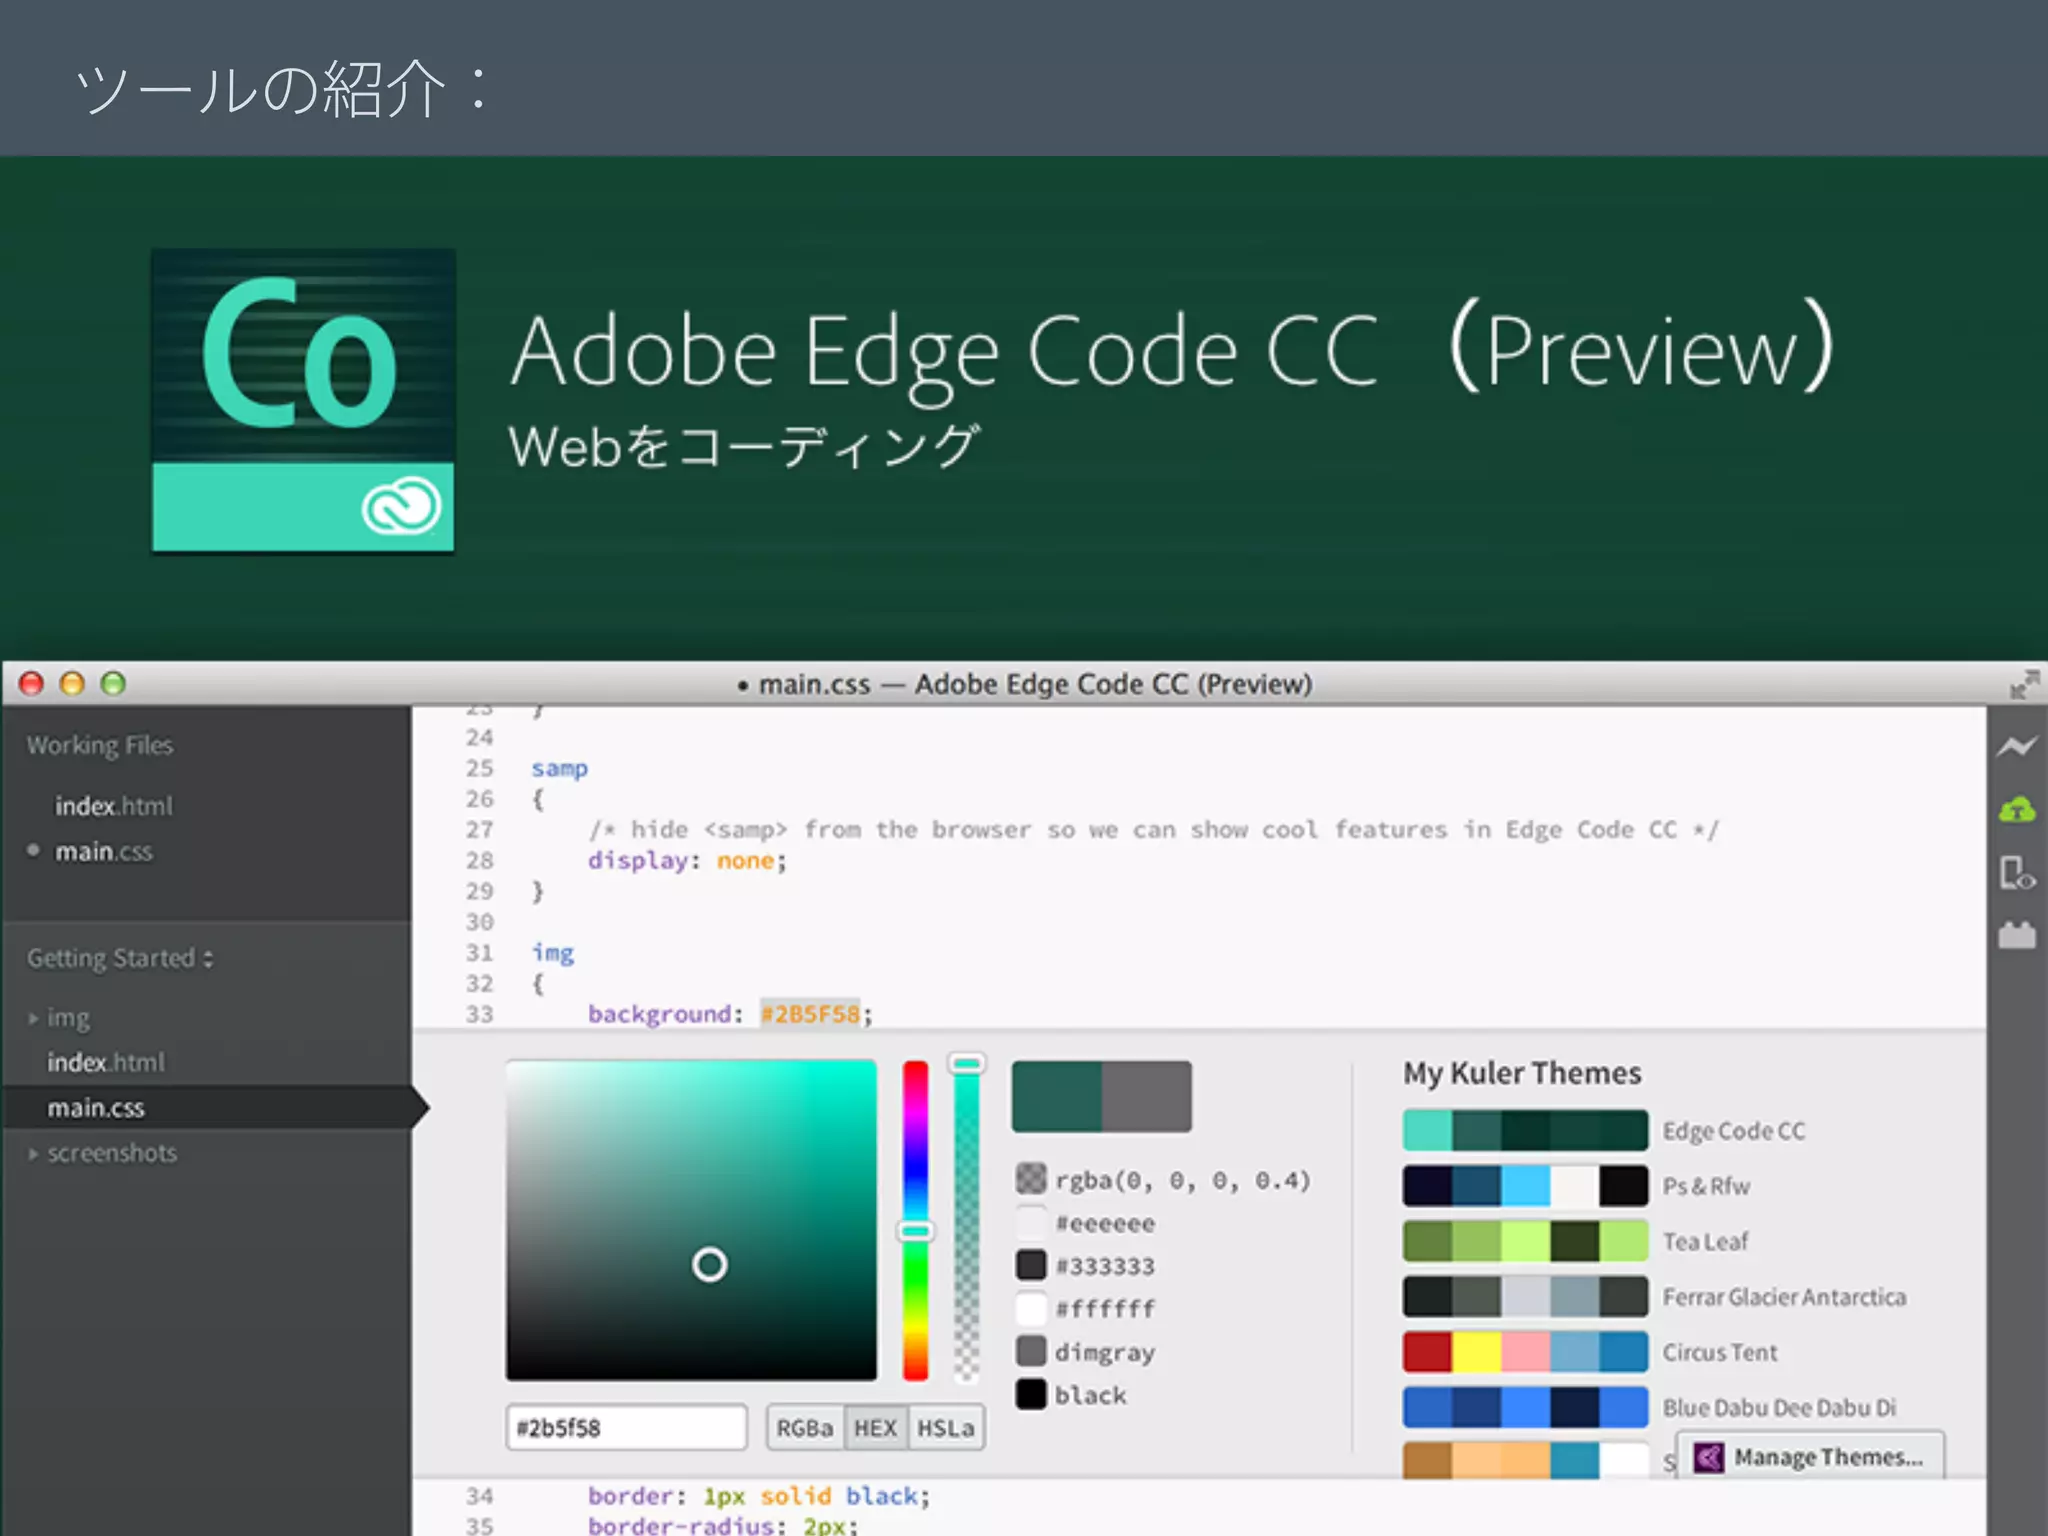Pick the #ffffff color swatch

(1031, 1309)
